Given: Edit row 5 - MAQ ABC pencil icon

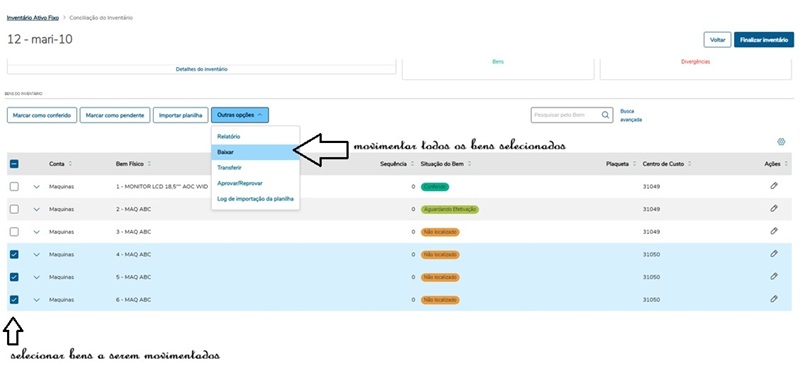Looking at the screenshot, I should tap(773, 276).
